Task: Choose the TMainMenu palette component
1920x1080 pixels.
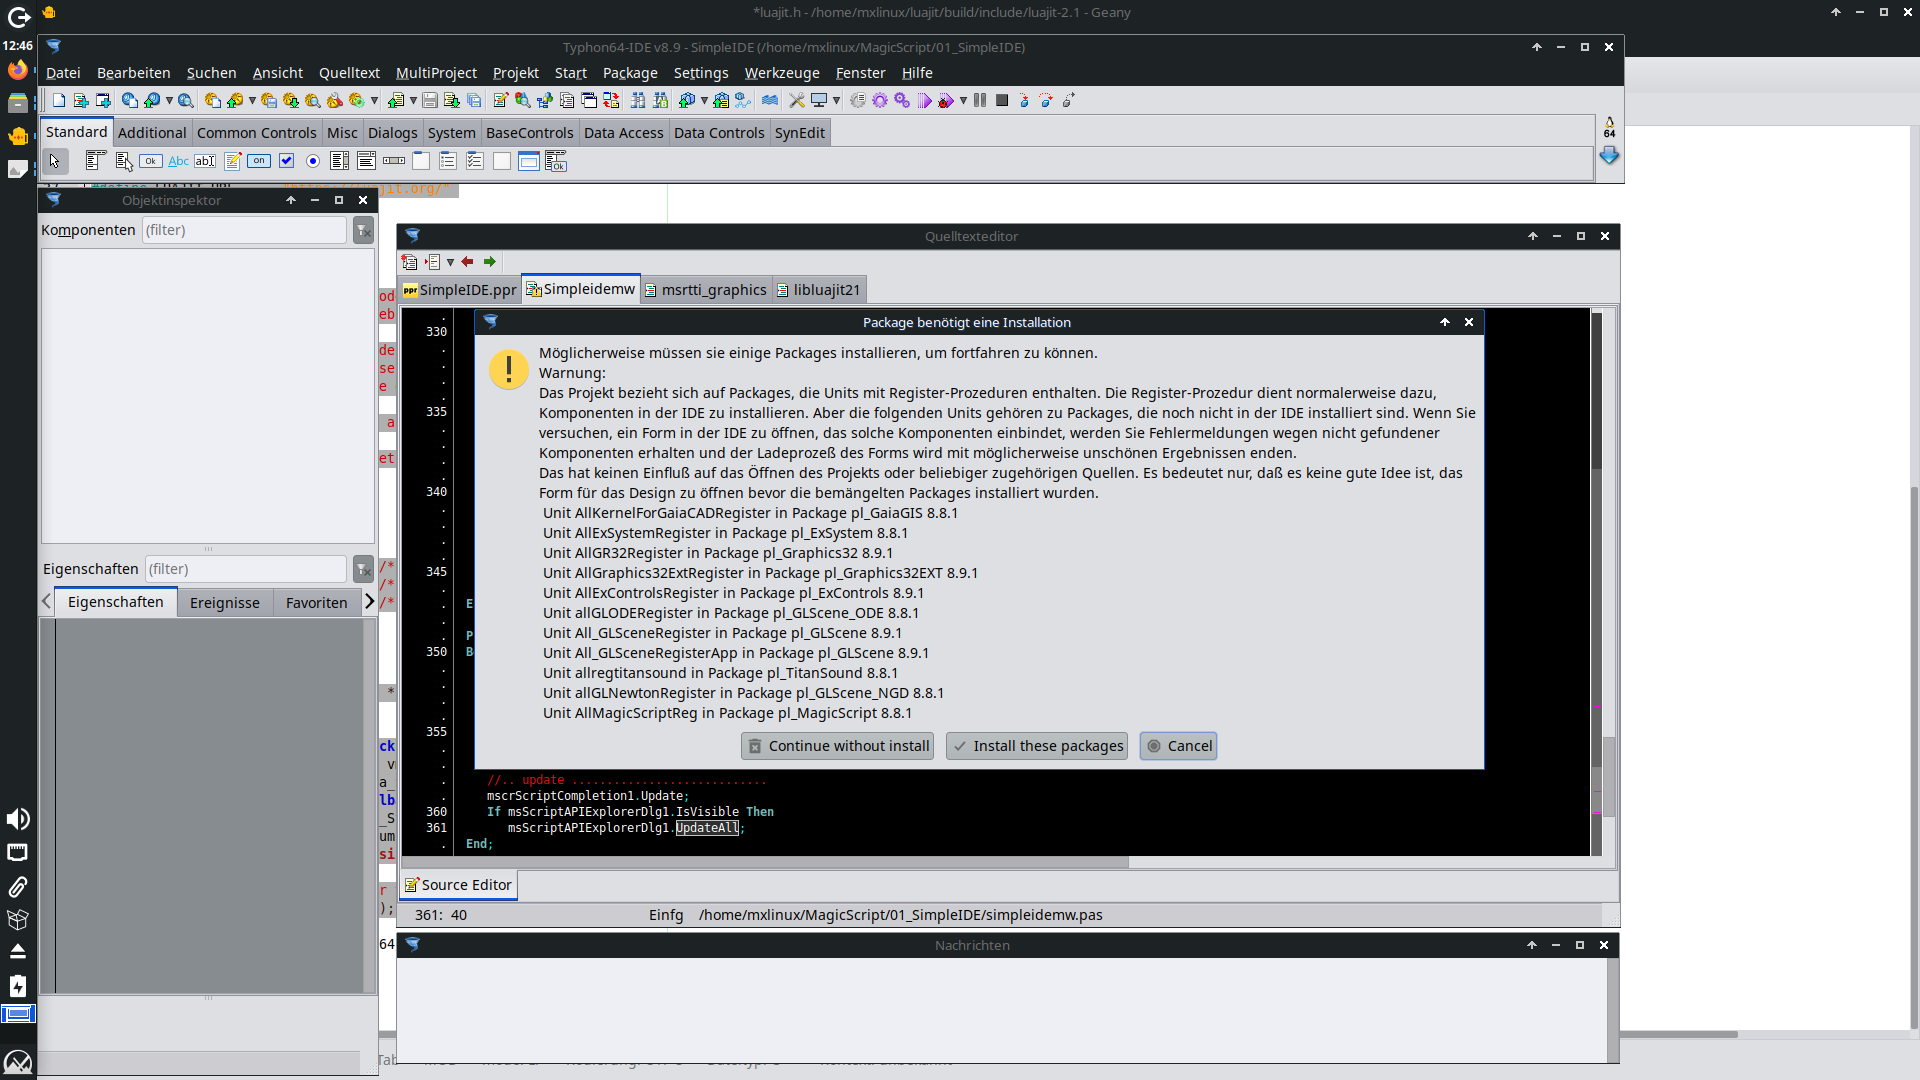Action: tap(96, 161)
